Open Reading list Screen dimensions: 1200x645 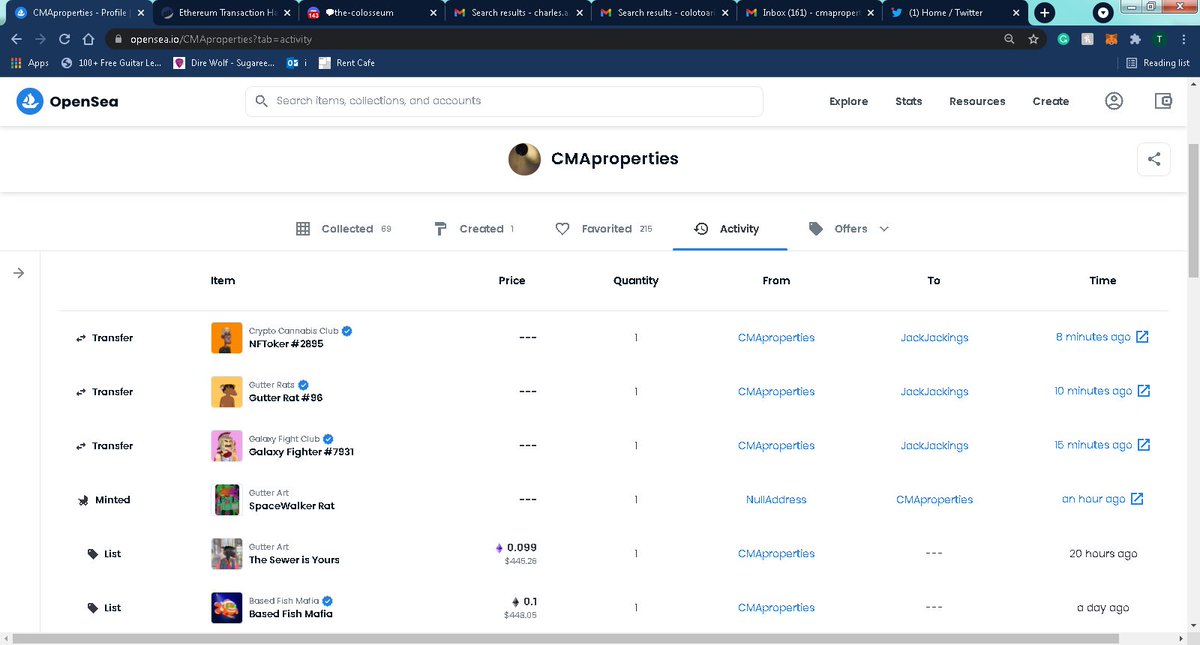[1157, 62]
